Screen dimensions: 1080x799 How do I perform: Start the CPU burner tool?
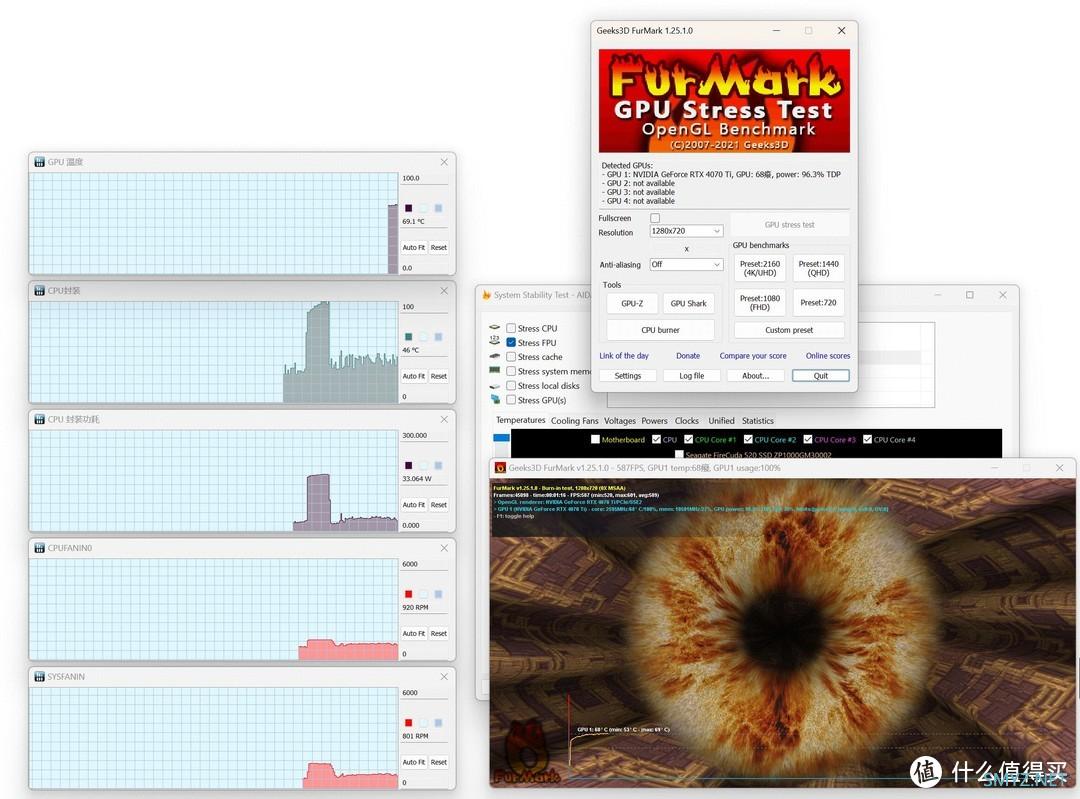coord(660,330)
